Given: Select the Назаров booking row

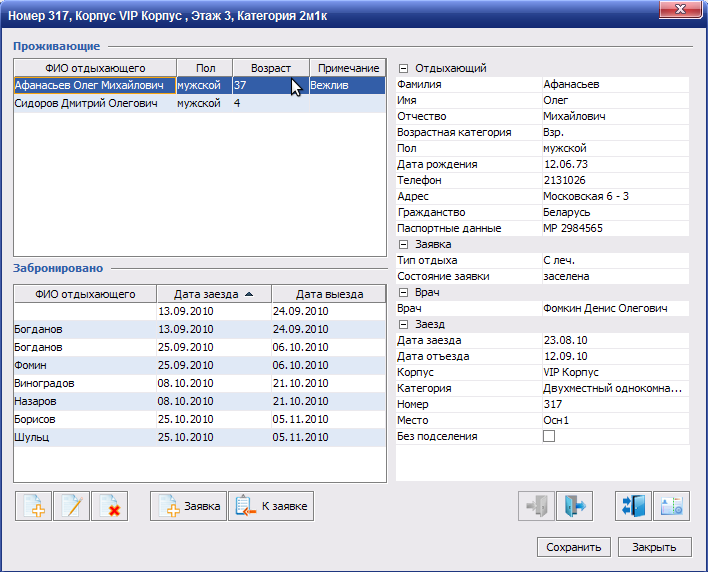Looking at the screenshot, I should pos(200,401).
